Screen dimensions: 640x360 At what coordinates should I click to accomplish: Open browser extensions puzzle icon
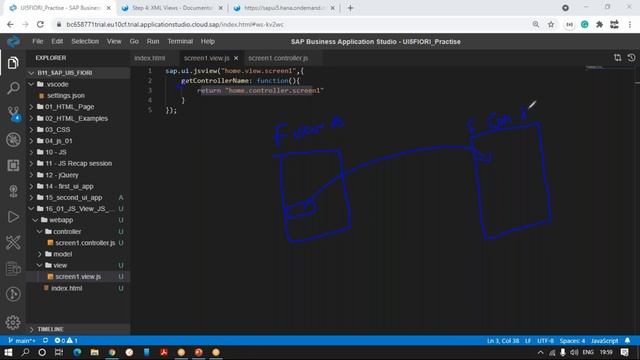click(599, 24)
